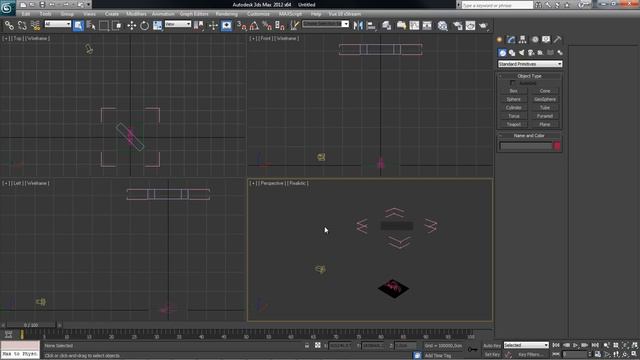Open Rendered Frame Window
The width and height of the screenshot is (640, 360).
pyautogui.click(x=470, y=26)
